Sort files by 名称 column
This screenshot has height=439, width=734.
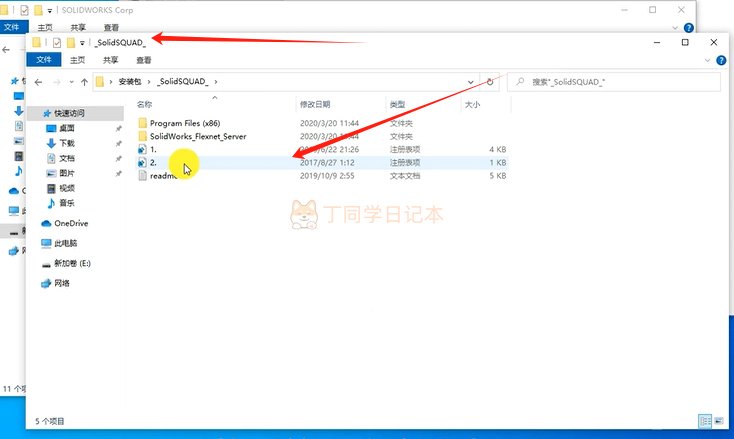click(x=144, y=104)
